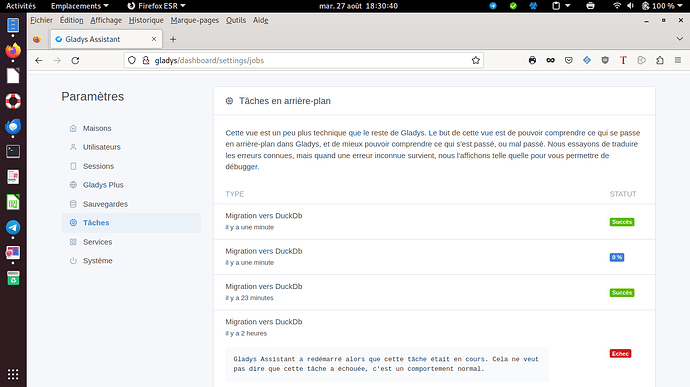Click the shield tracking protection icon

[x=132, y=60]
